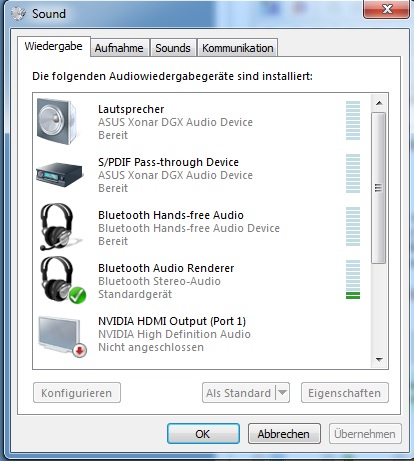Click the S/PDIF Pass-through level meter
414x461 pixels.
click(353, 174)
